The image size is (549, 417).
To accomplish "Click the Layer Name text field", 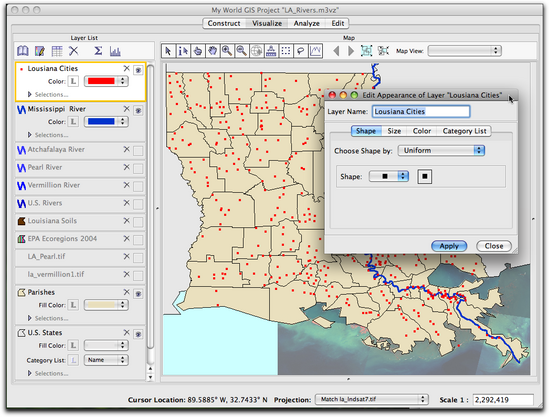I will click(x=421, y=112).
